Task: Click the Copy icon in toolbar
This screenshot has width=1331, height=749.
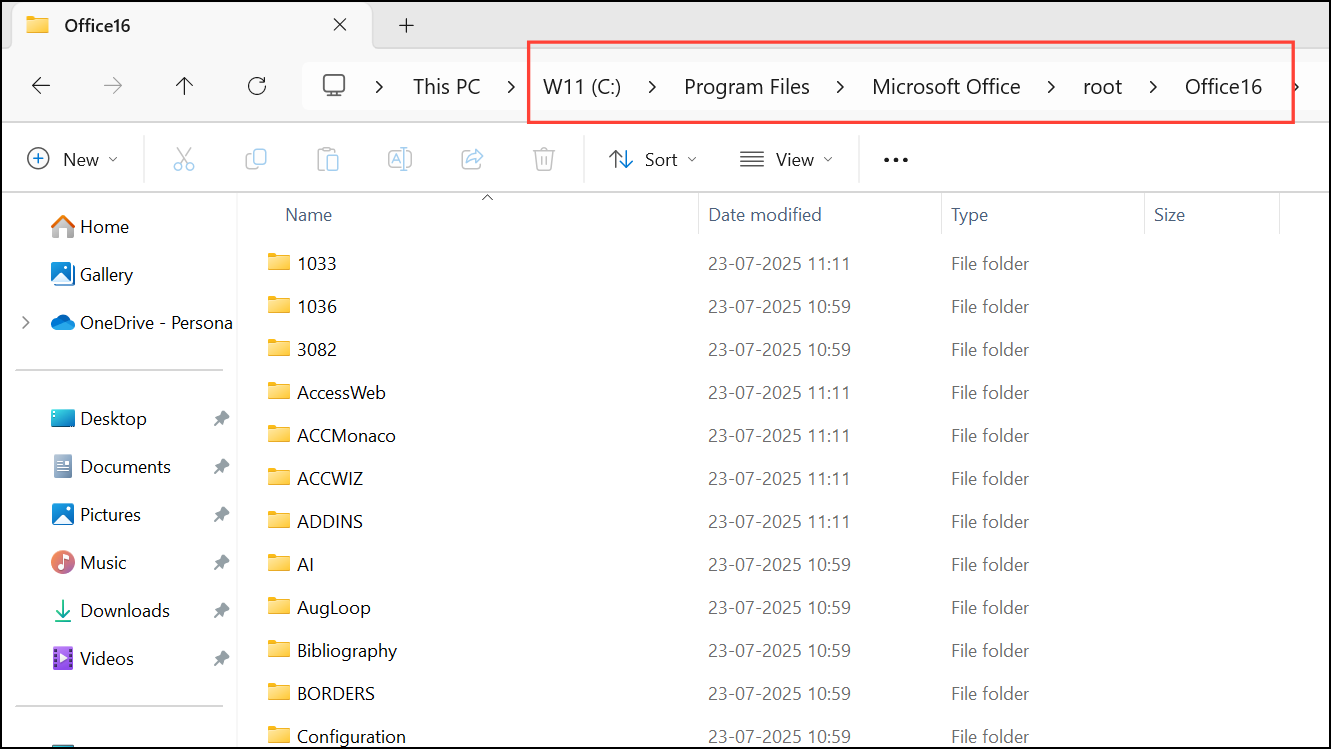Action: [x=256, y=159]
